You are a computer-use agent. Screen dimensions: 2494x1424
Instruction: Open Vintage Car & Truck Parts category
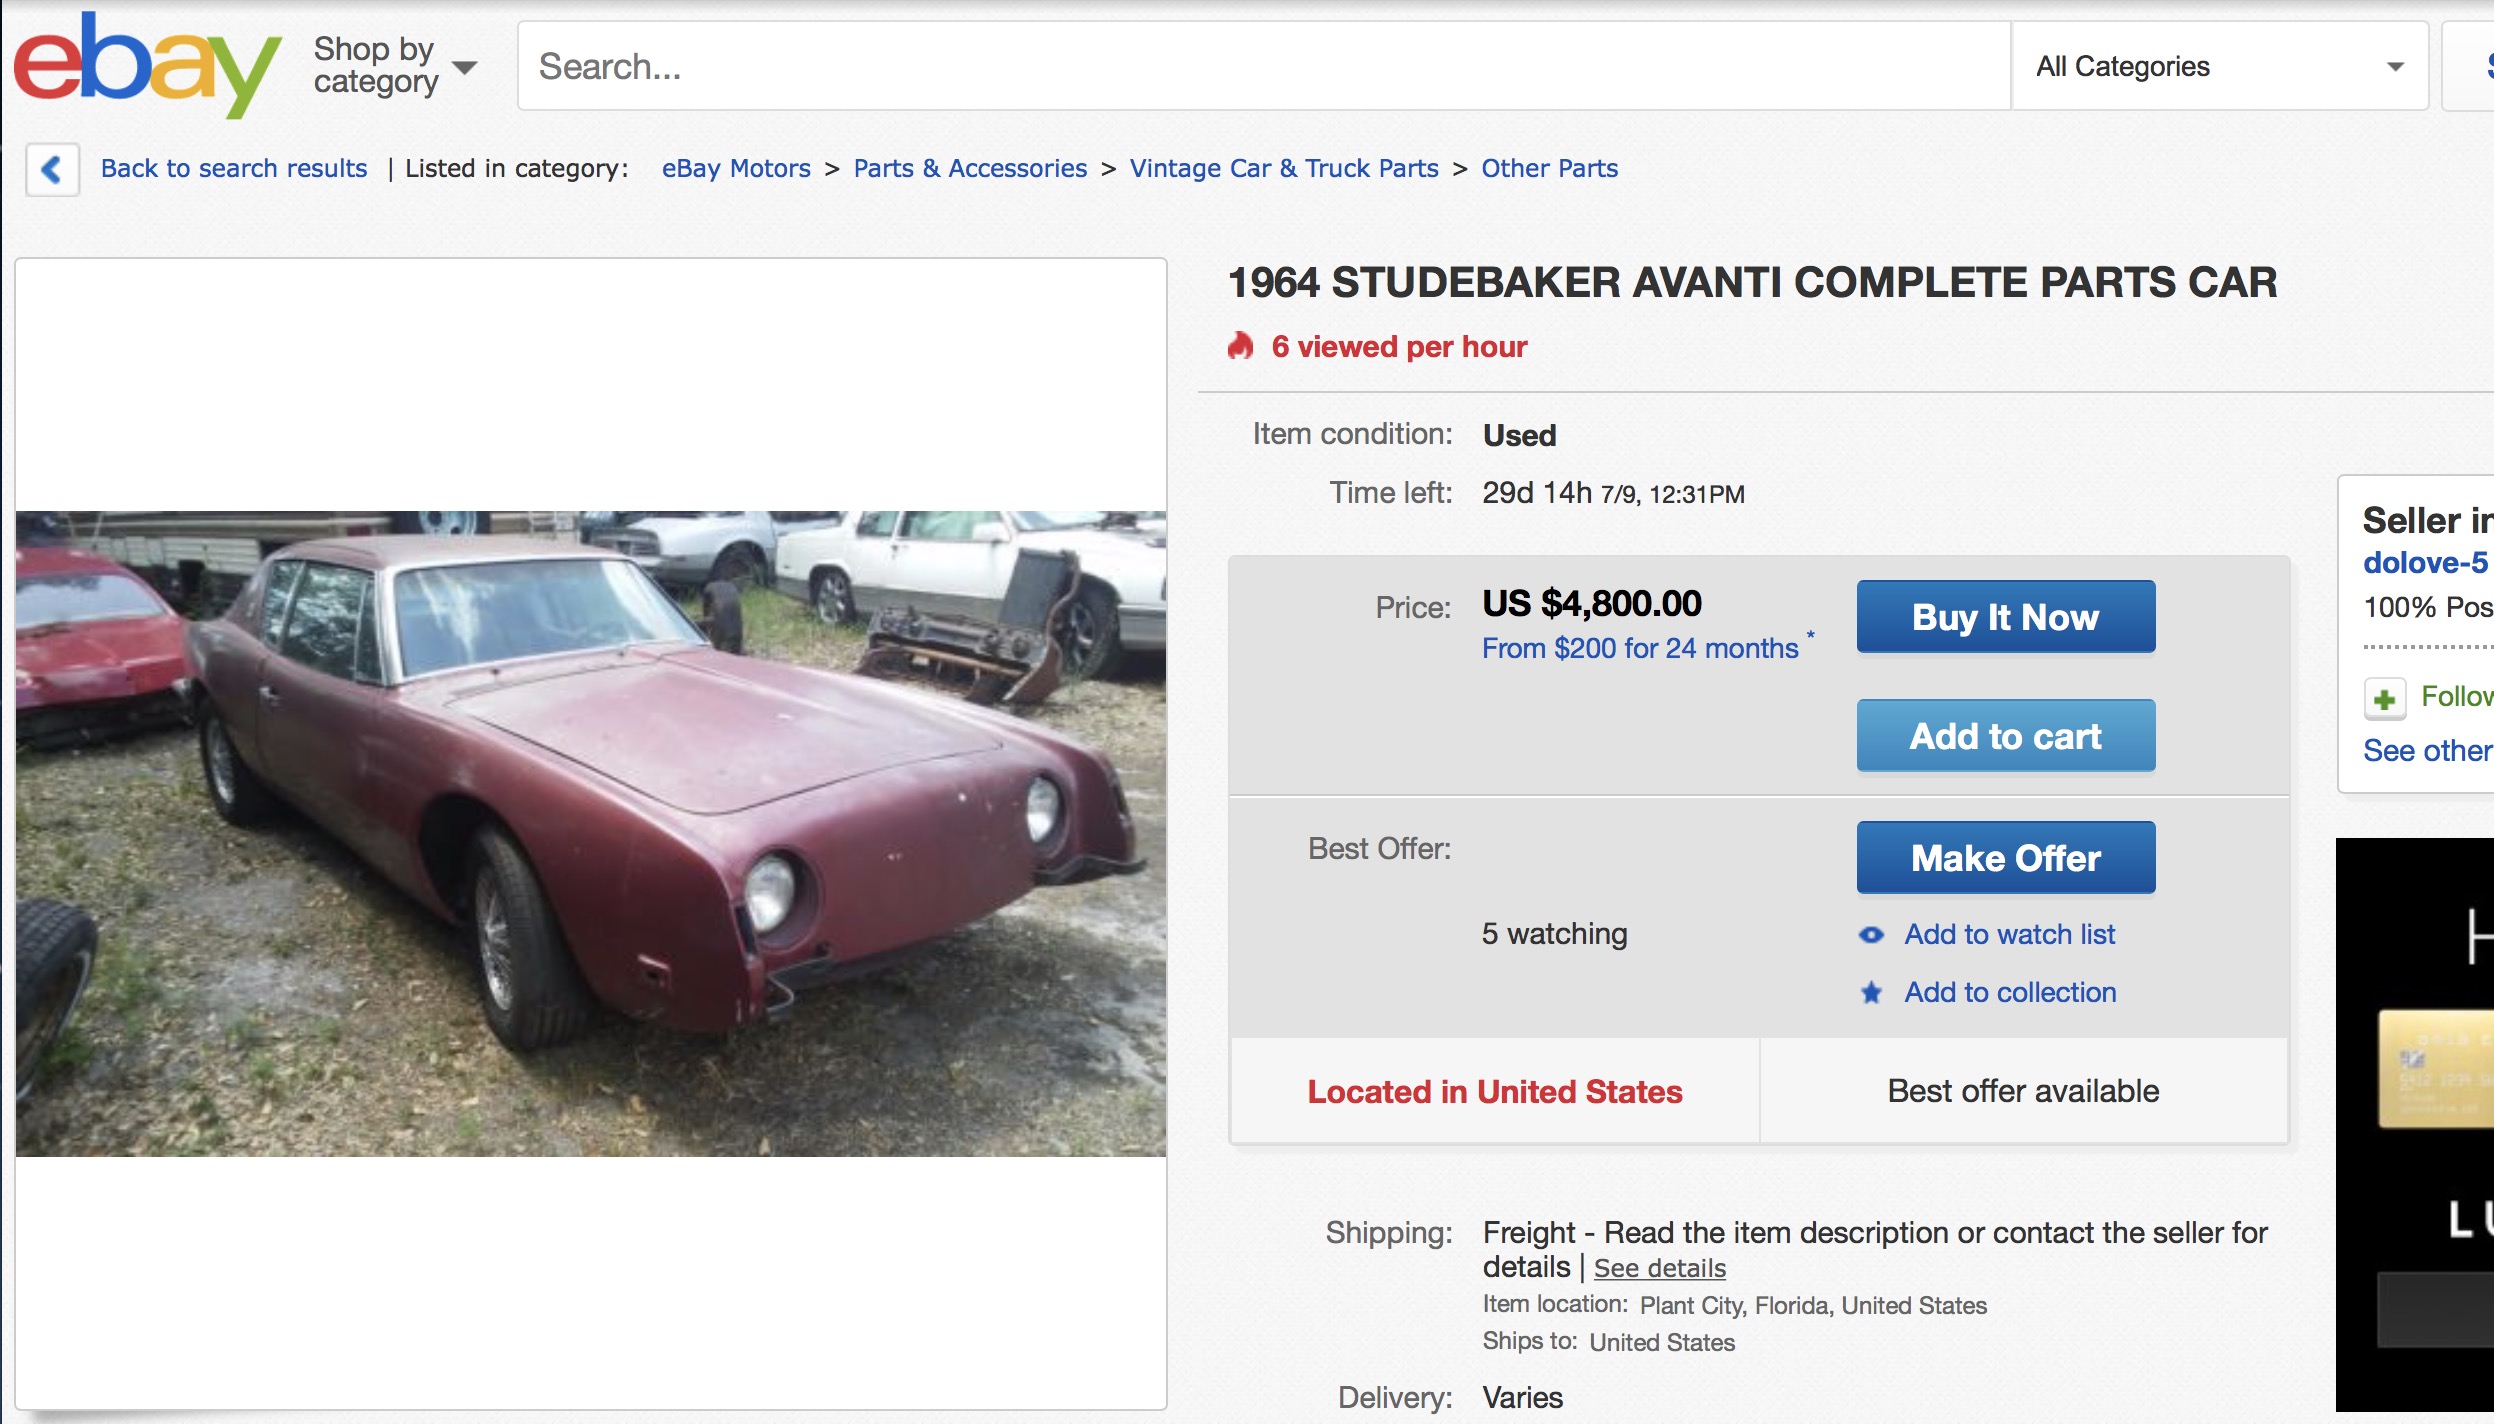point(1283,169)
